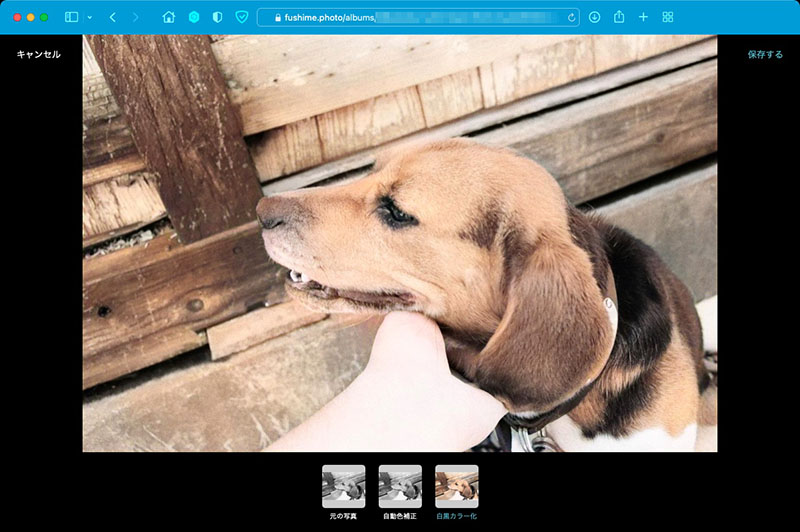Image resolution: width=800 pixels, height=532 pixels.
Task: Select the 自動色補正 thumbnail
Action: 400,487
